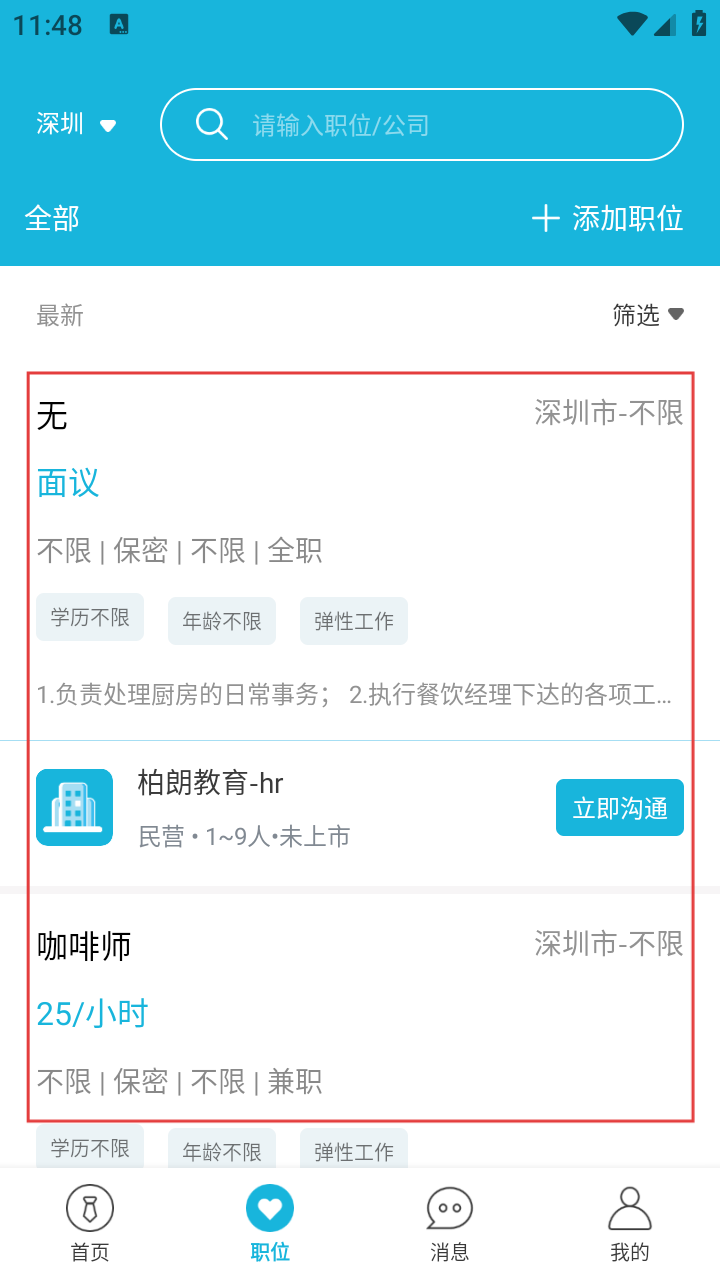Open the 柏朗教育-hr company name
Viewport: 720px width, 1280px height.
point(210,783)
